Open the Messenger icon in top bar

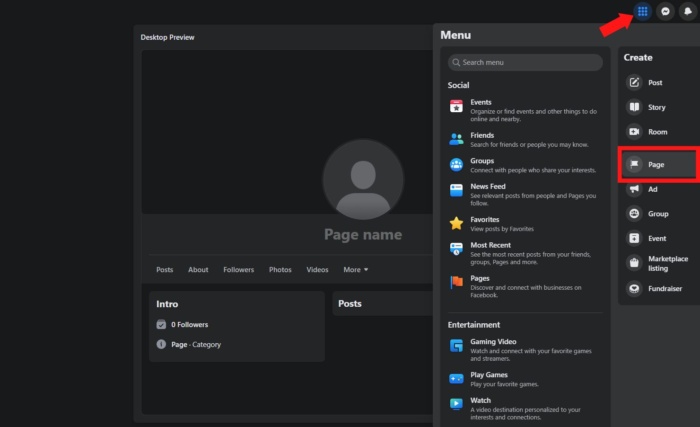tap(665, 11)
